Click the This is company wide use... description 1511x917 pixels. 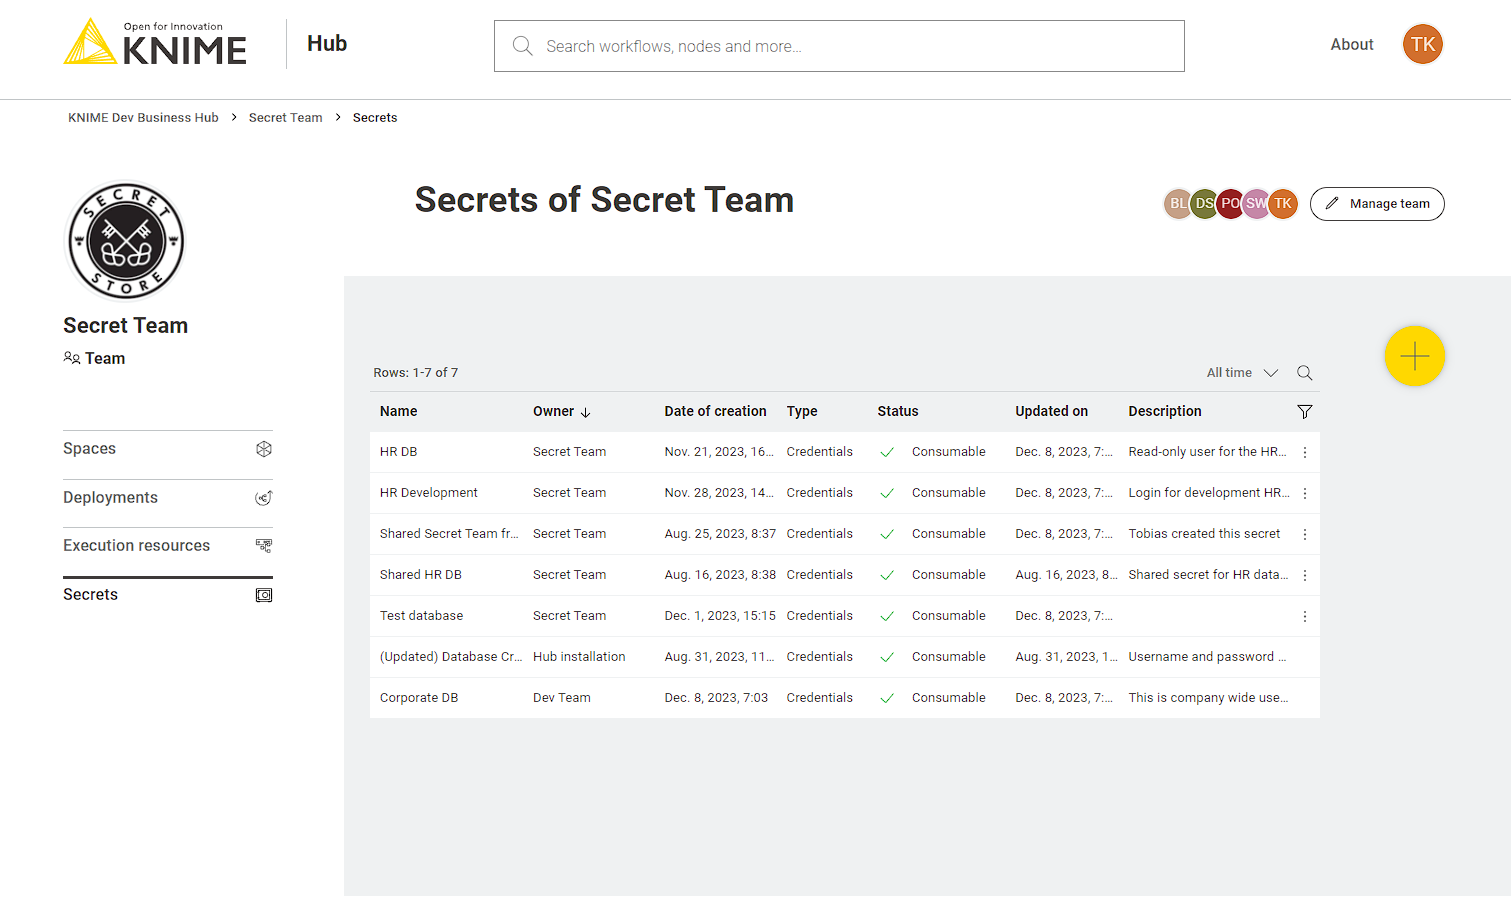tap(1208, 698)
